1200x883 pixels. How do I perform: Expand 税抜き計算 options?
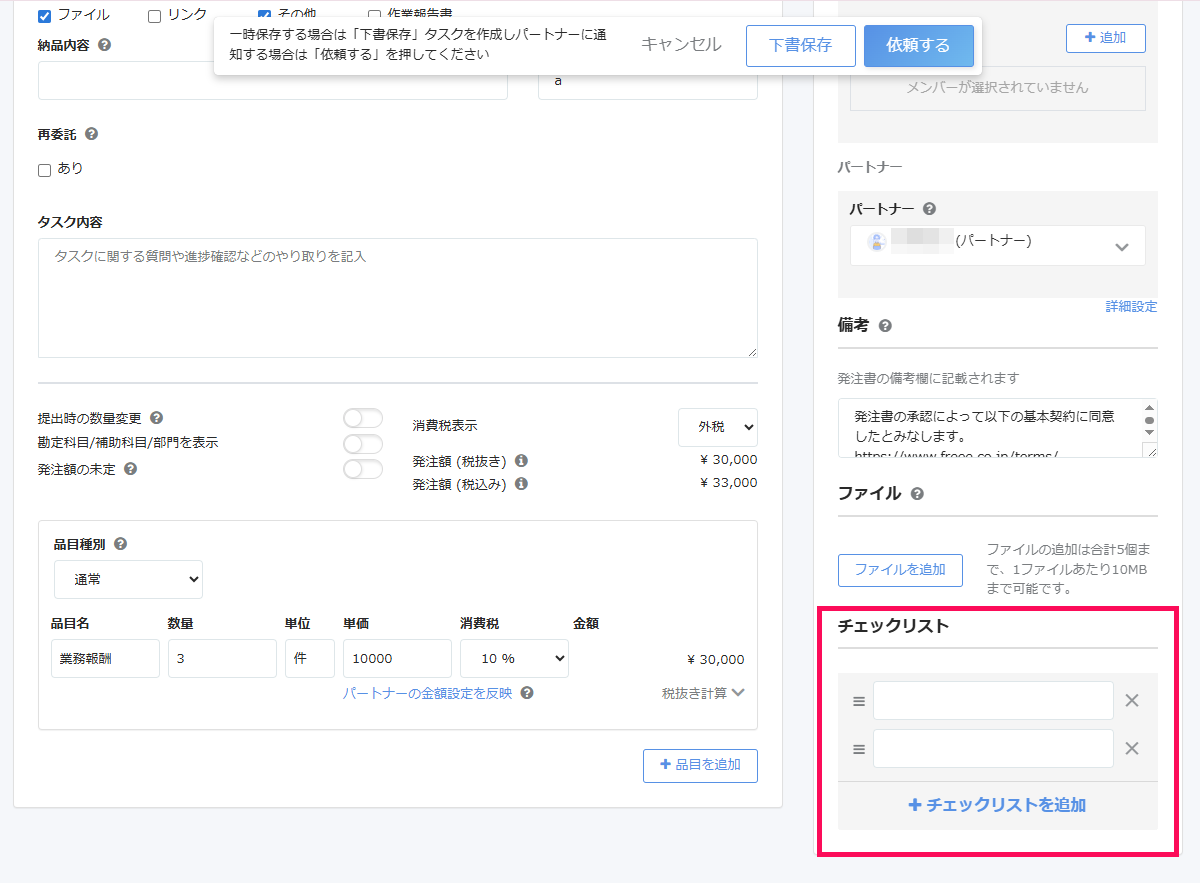coord(703,693)
